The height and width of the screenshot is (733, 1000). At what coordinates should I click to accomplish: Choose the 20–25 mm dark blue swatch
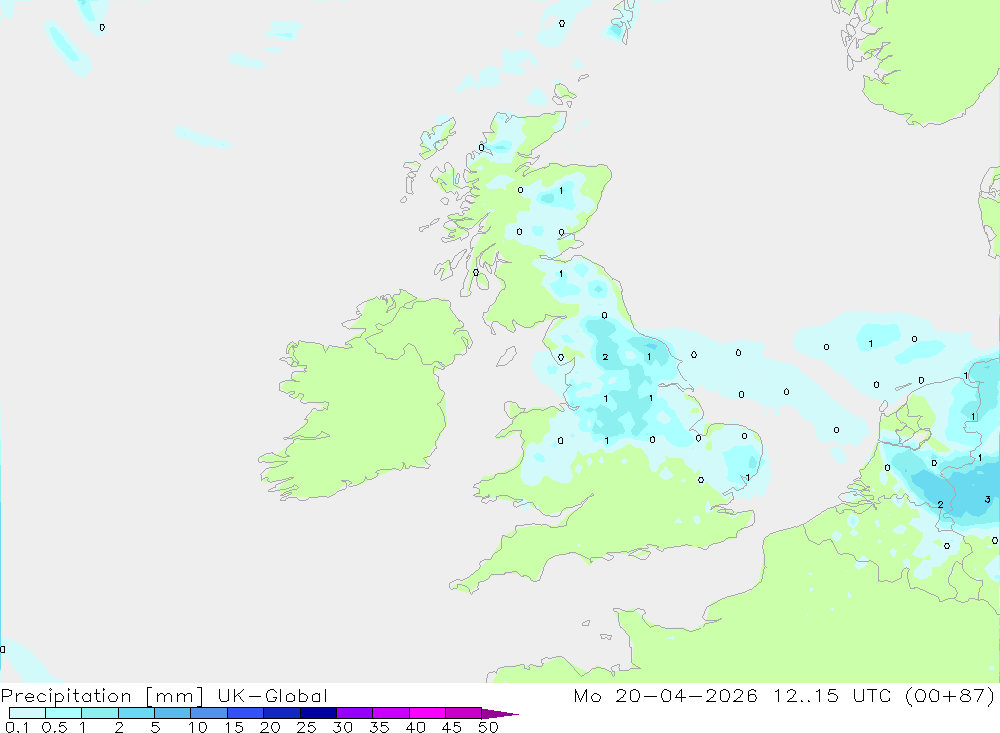282,713
